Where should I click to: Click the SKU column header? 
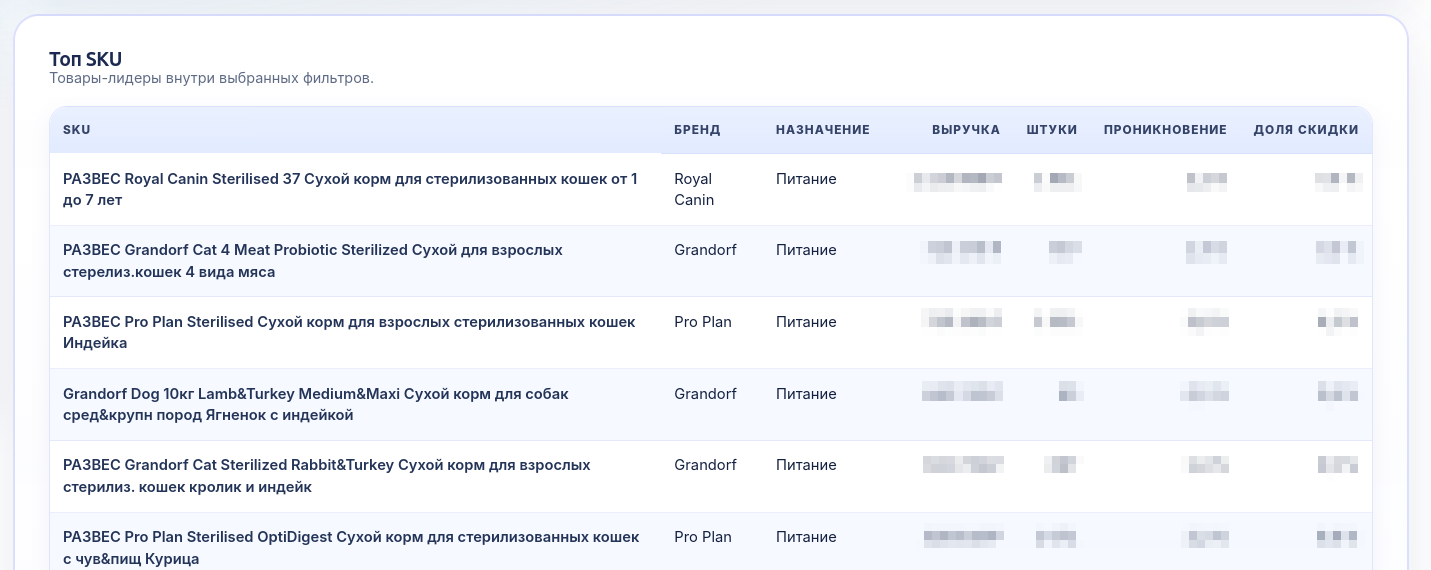point(76,130)
